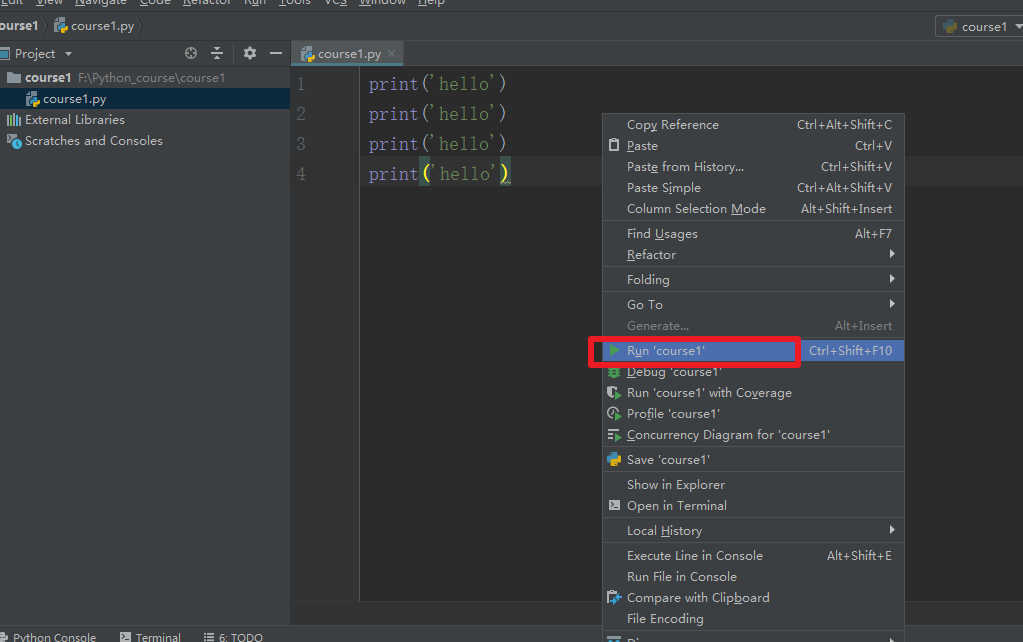This screenshot has width=1023, height=642.
Task: Click the Profile icon for course1
Action: (614, 414)
